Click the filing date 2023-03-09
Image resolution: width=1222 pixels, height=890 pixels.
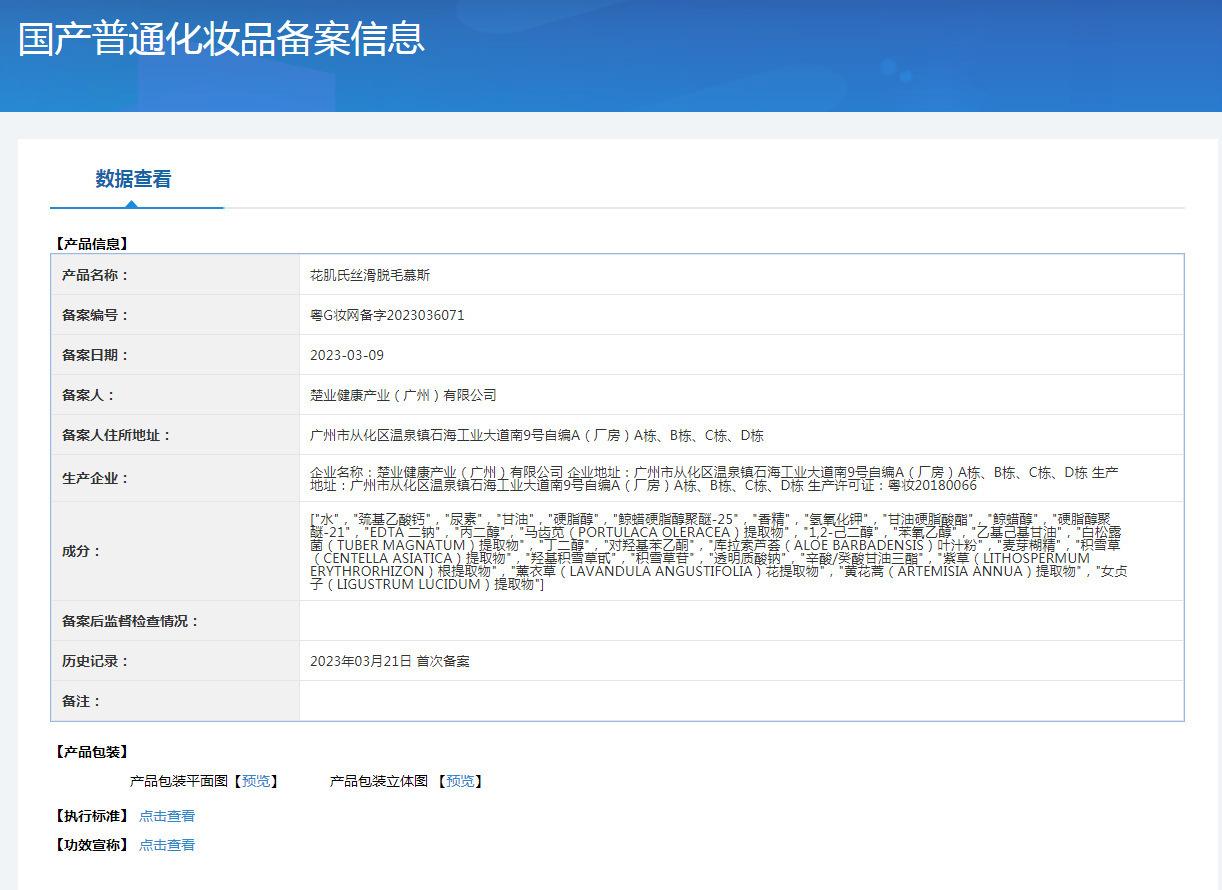coord(347,355)
